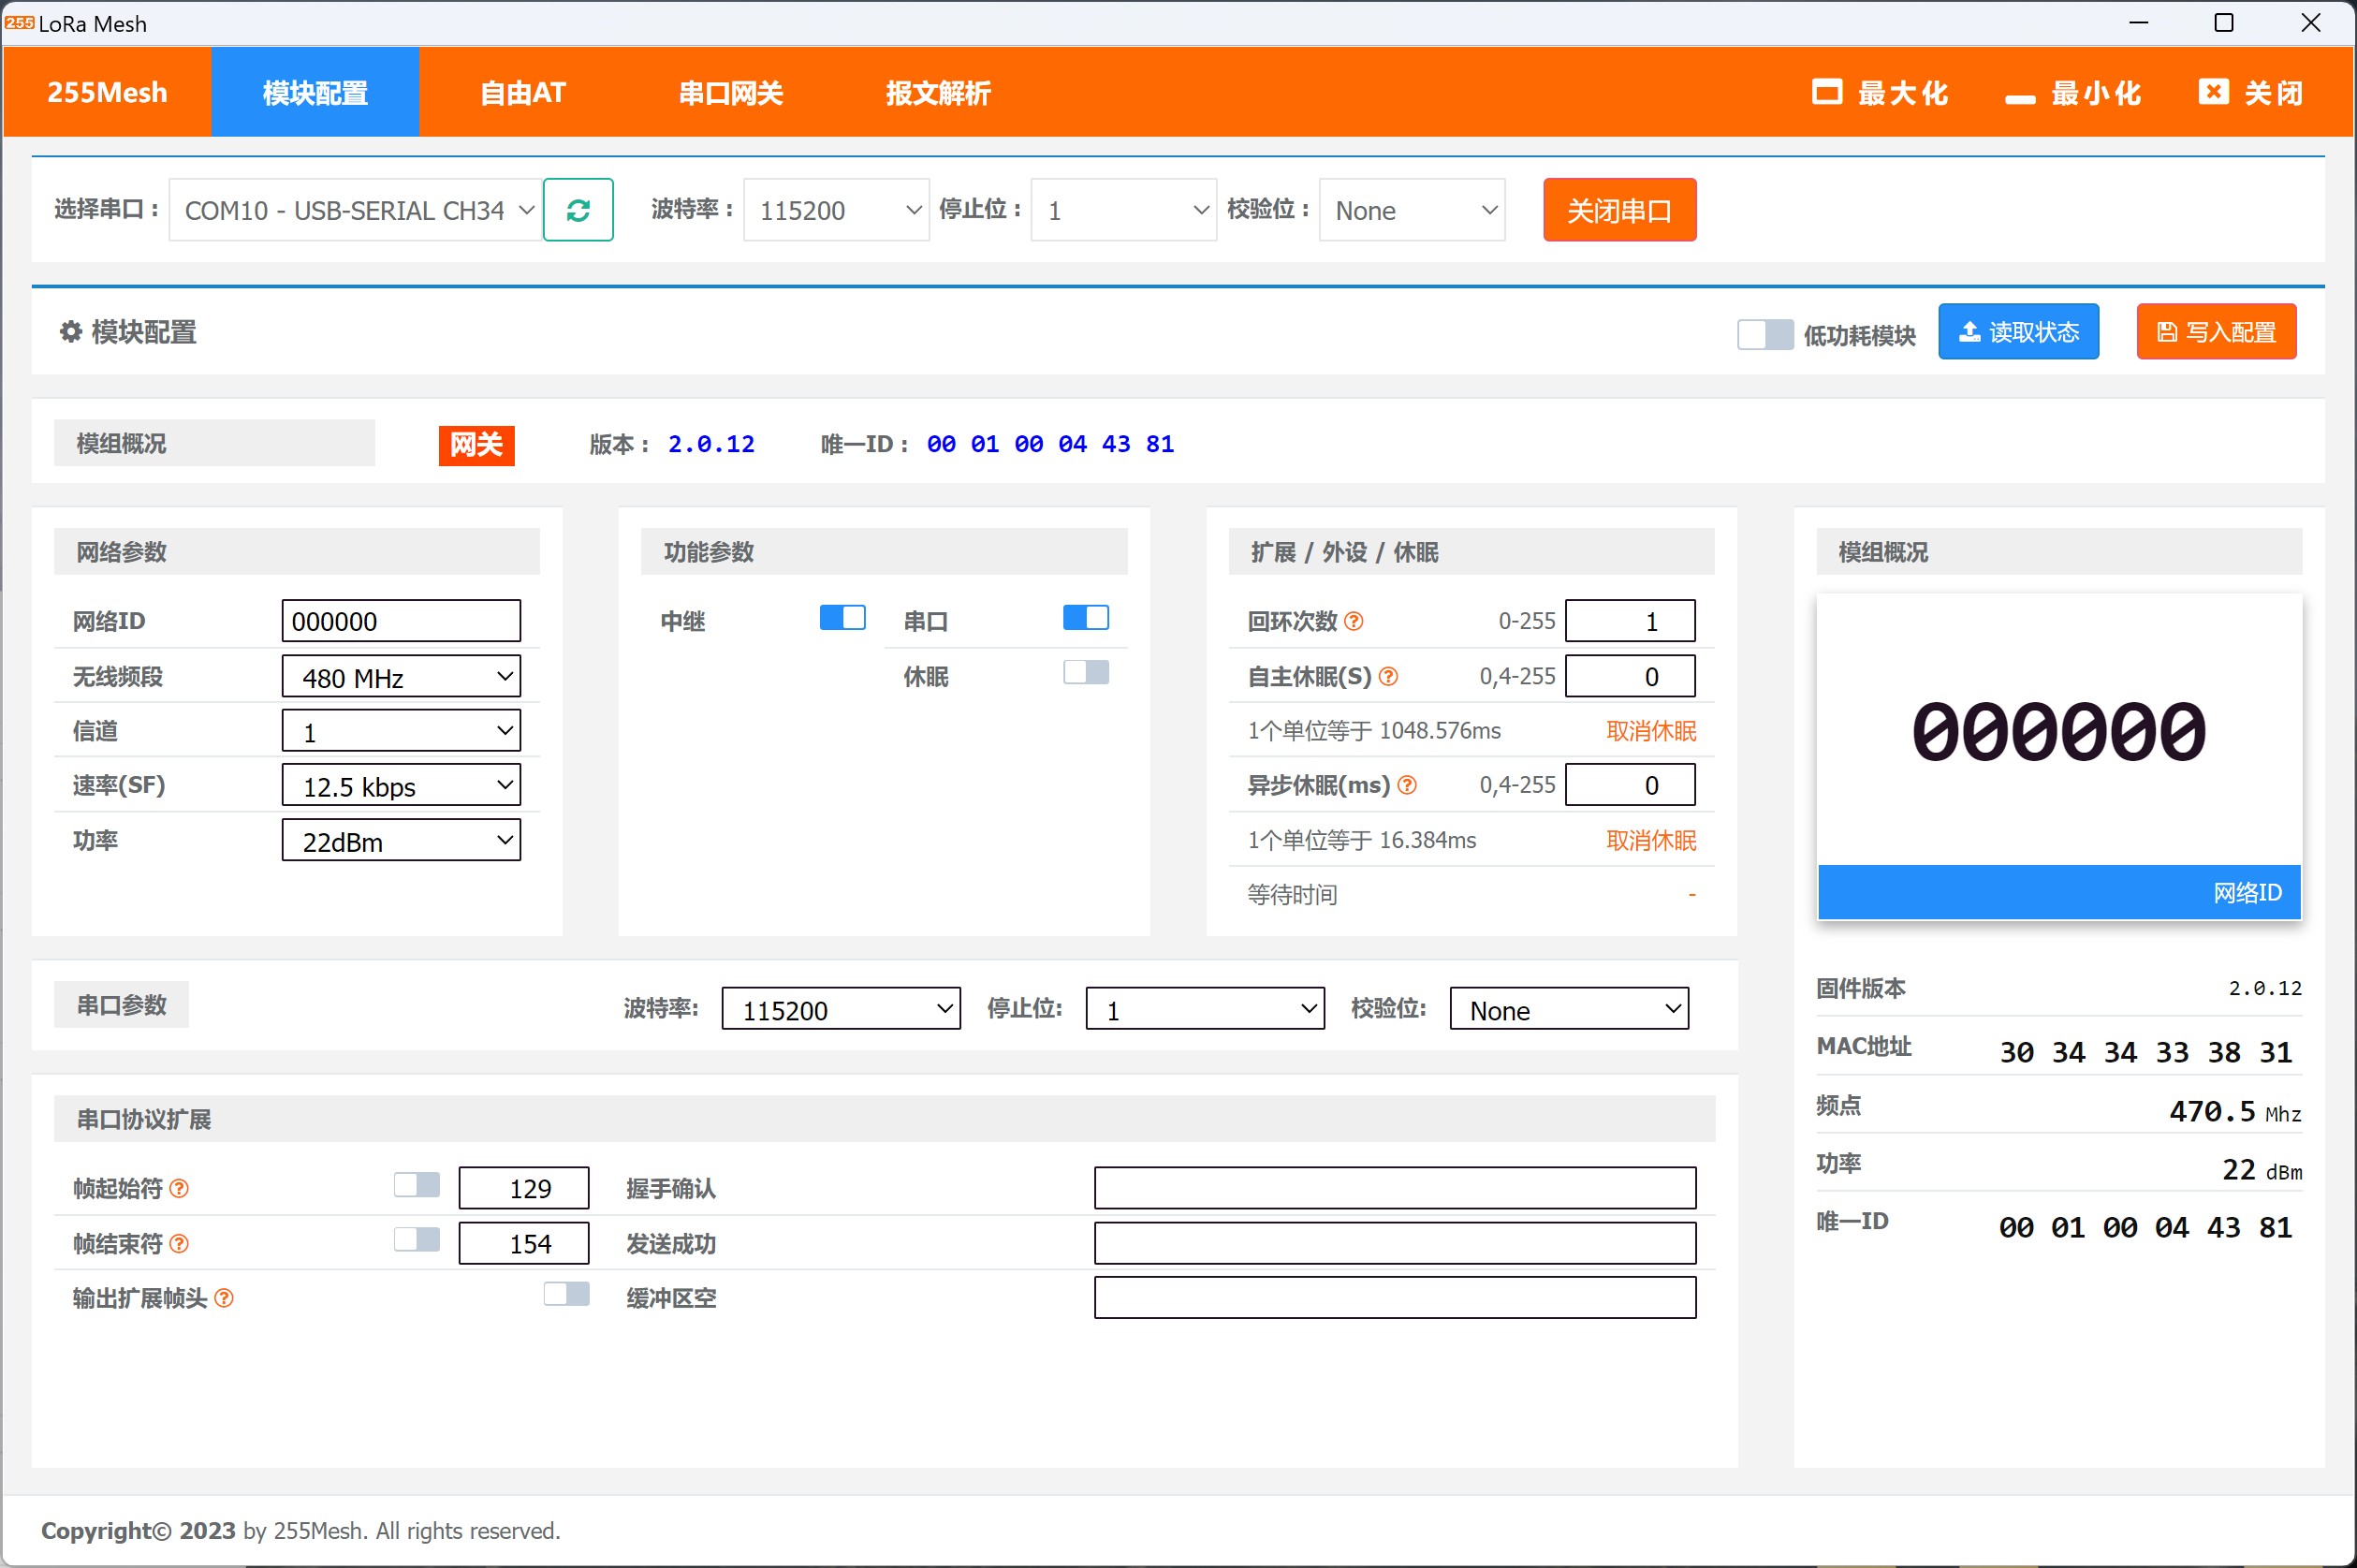
Task: Click the 缓冲区空 input field
Action: 1395,1298
